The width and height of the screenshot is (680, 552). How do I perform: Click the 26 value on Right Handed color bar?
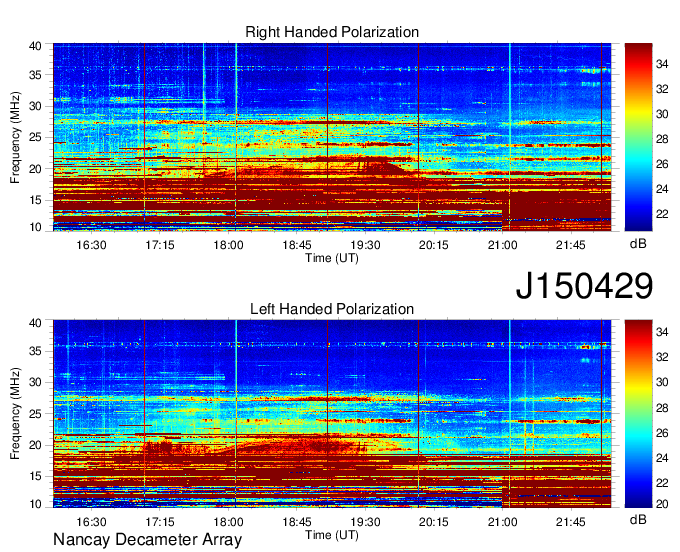(x=662, y=164)
